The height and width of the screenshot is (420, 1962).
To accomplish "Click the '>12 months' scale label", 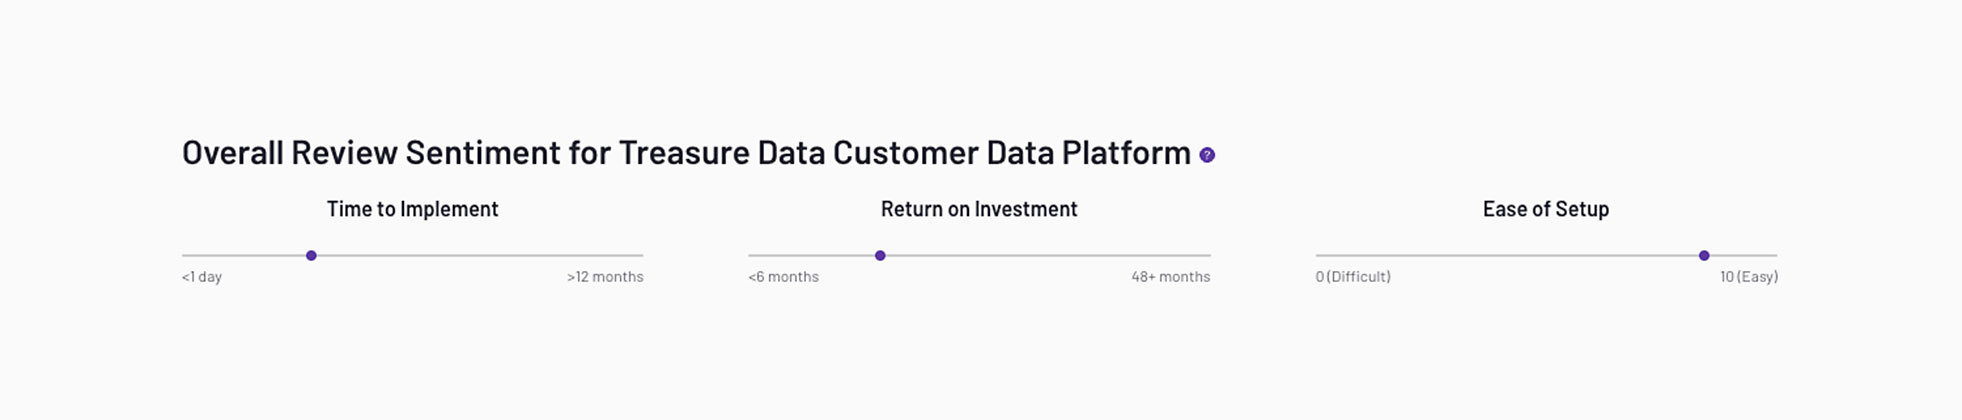I will (x=605, y=277).
